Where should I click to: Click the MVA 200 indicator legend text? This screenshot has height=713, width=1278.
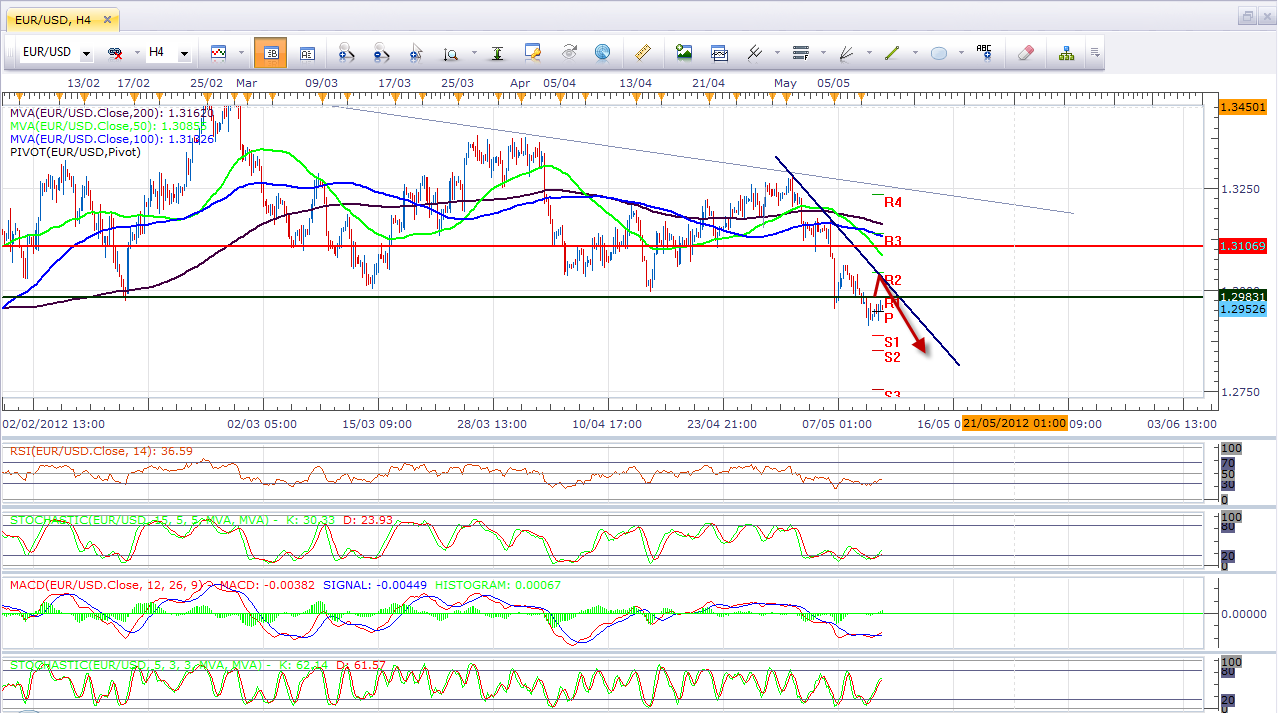[111, 113]
